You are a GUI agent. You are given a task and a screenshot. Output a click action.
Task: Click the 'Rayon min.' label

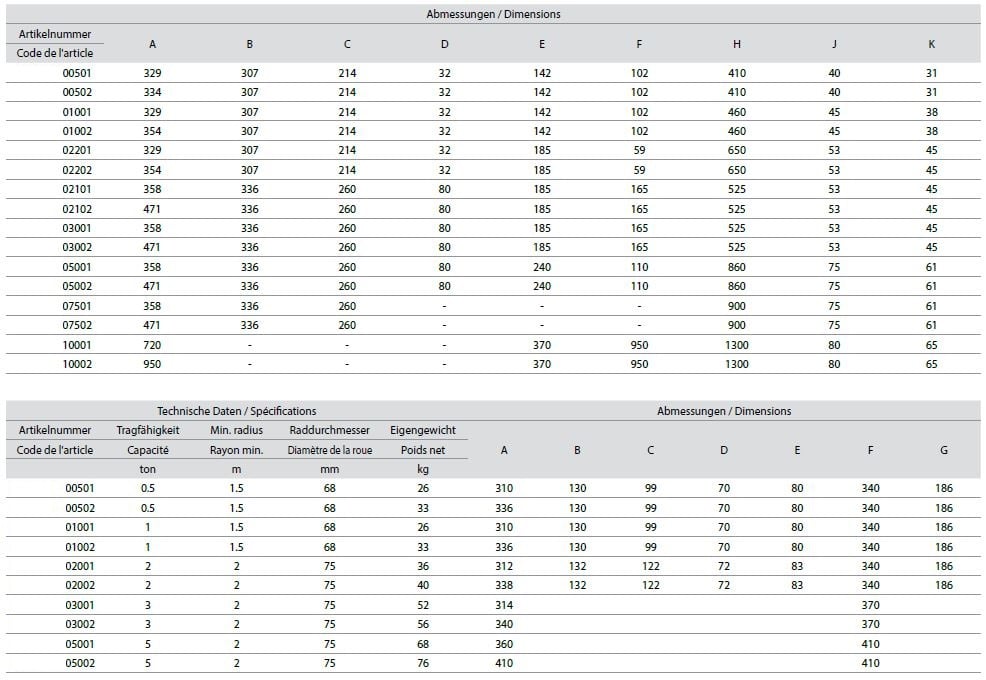click(236, 450)
